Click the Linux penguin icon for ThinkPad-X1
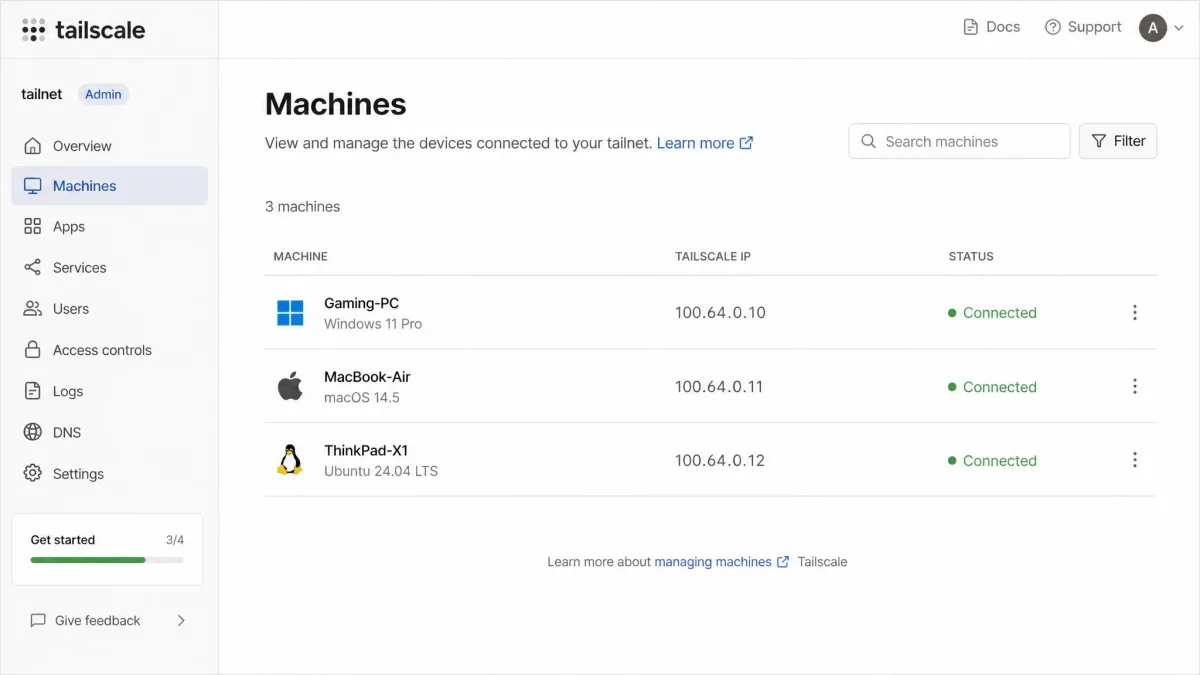 click(x=290, y=460)
